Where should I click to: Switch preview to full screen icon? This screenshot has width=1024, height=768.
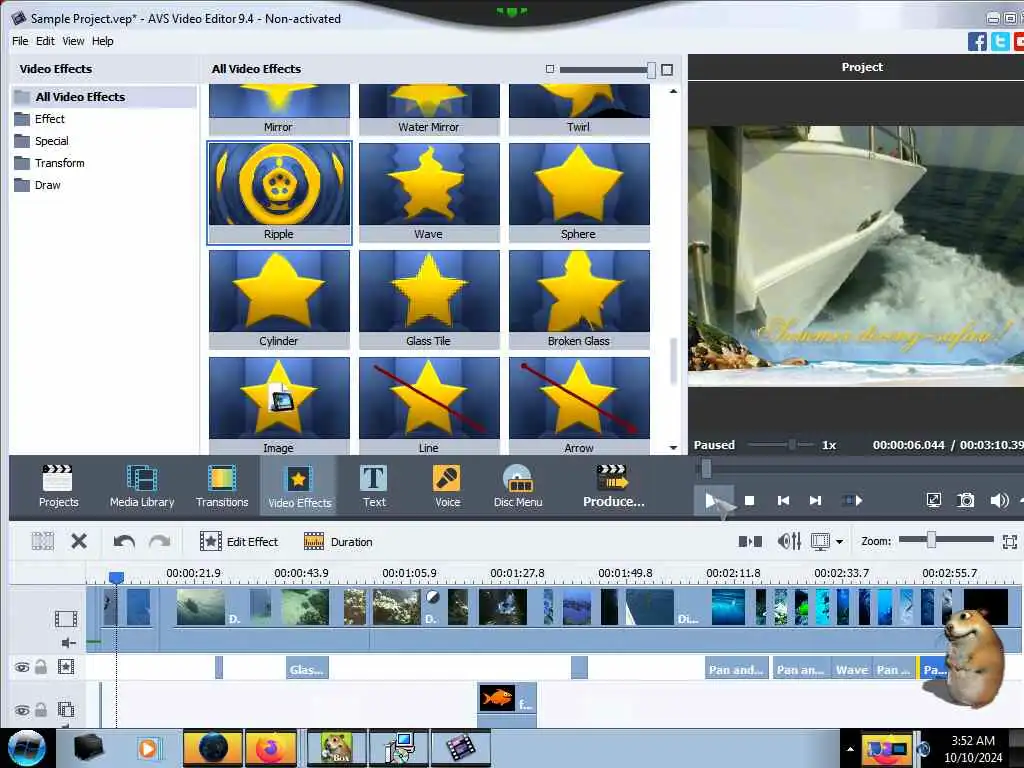click(934, 500)
